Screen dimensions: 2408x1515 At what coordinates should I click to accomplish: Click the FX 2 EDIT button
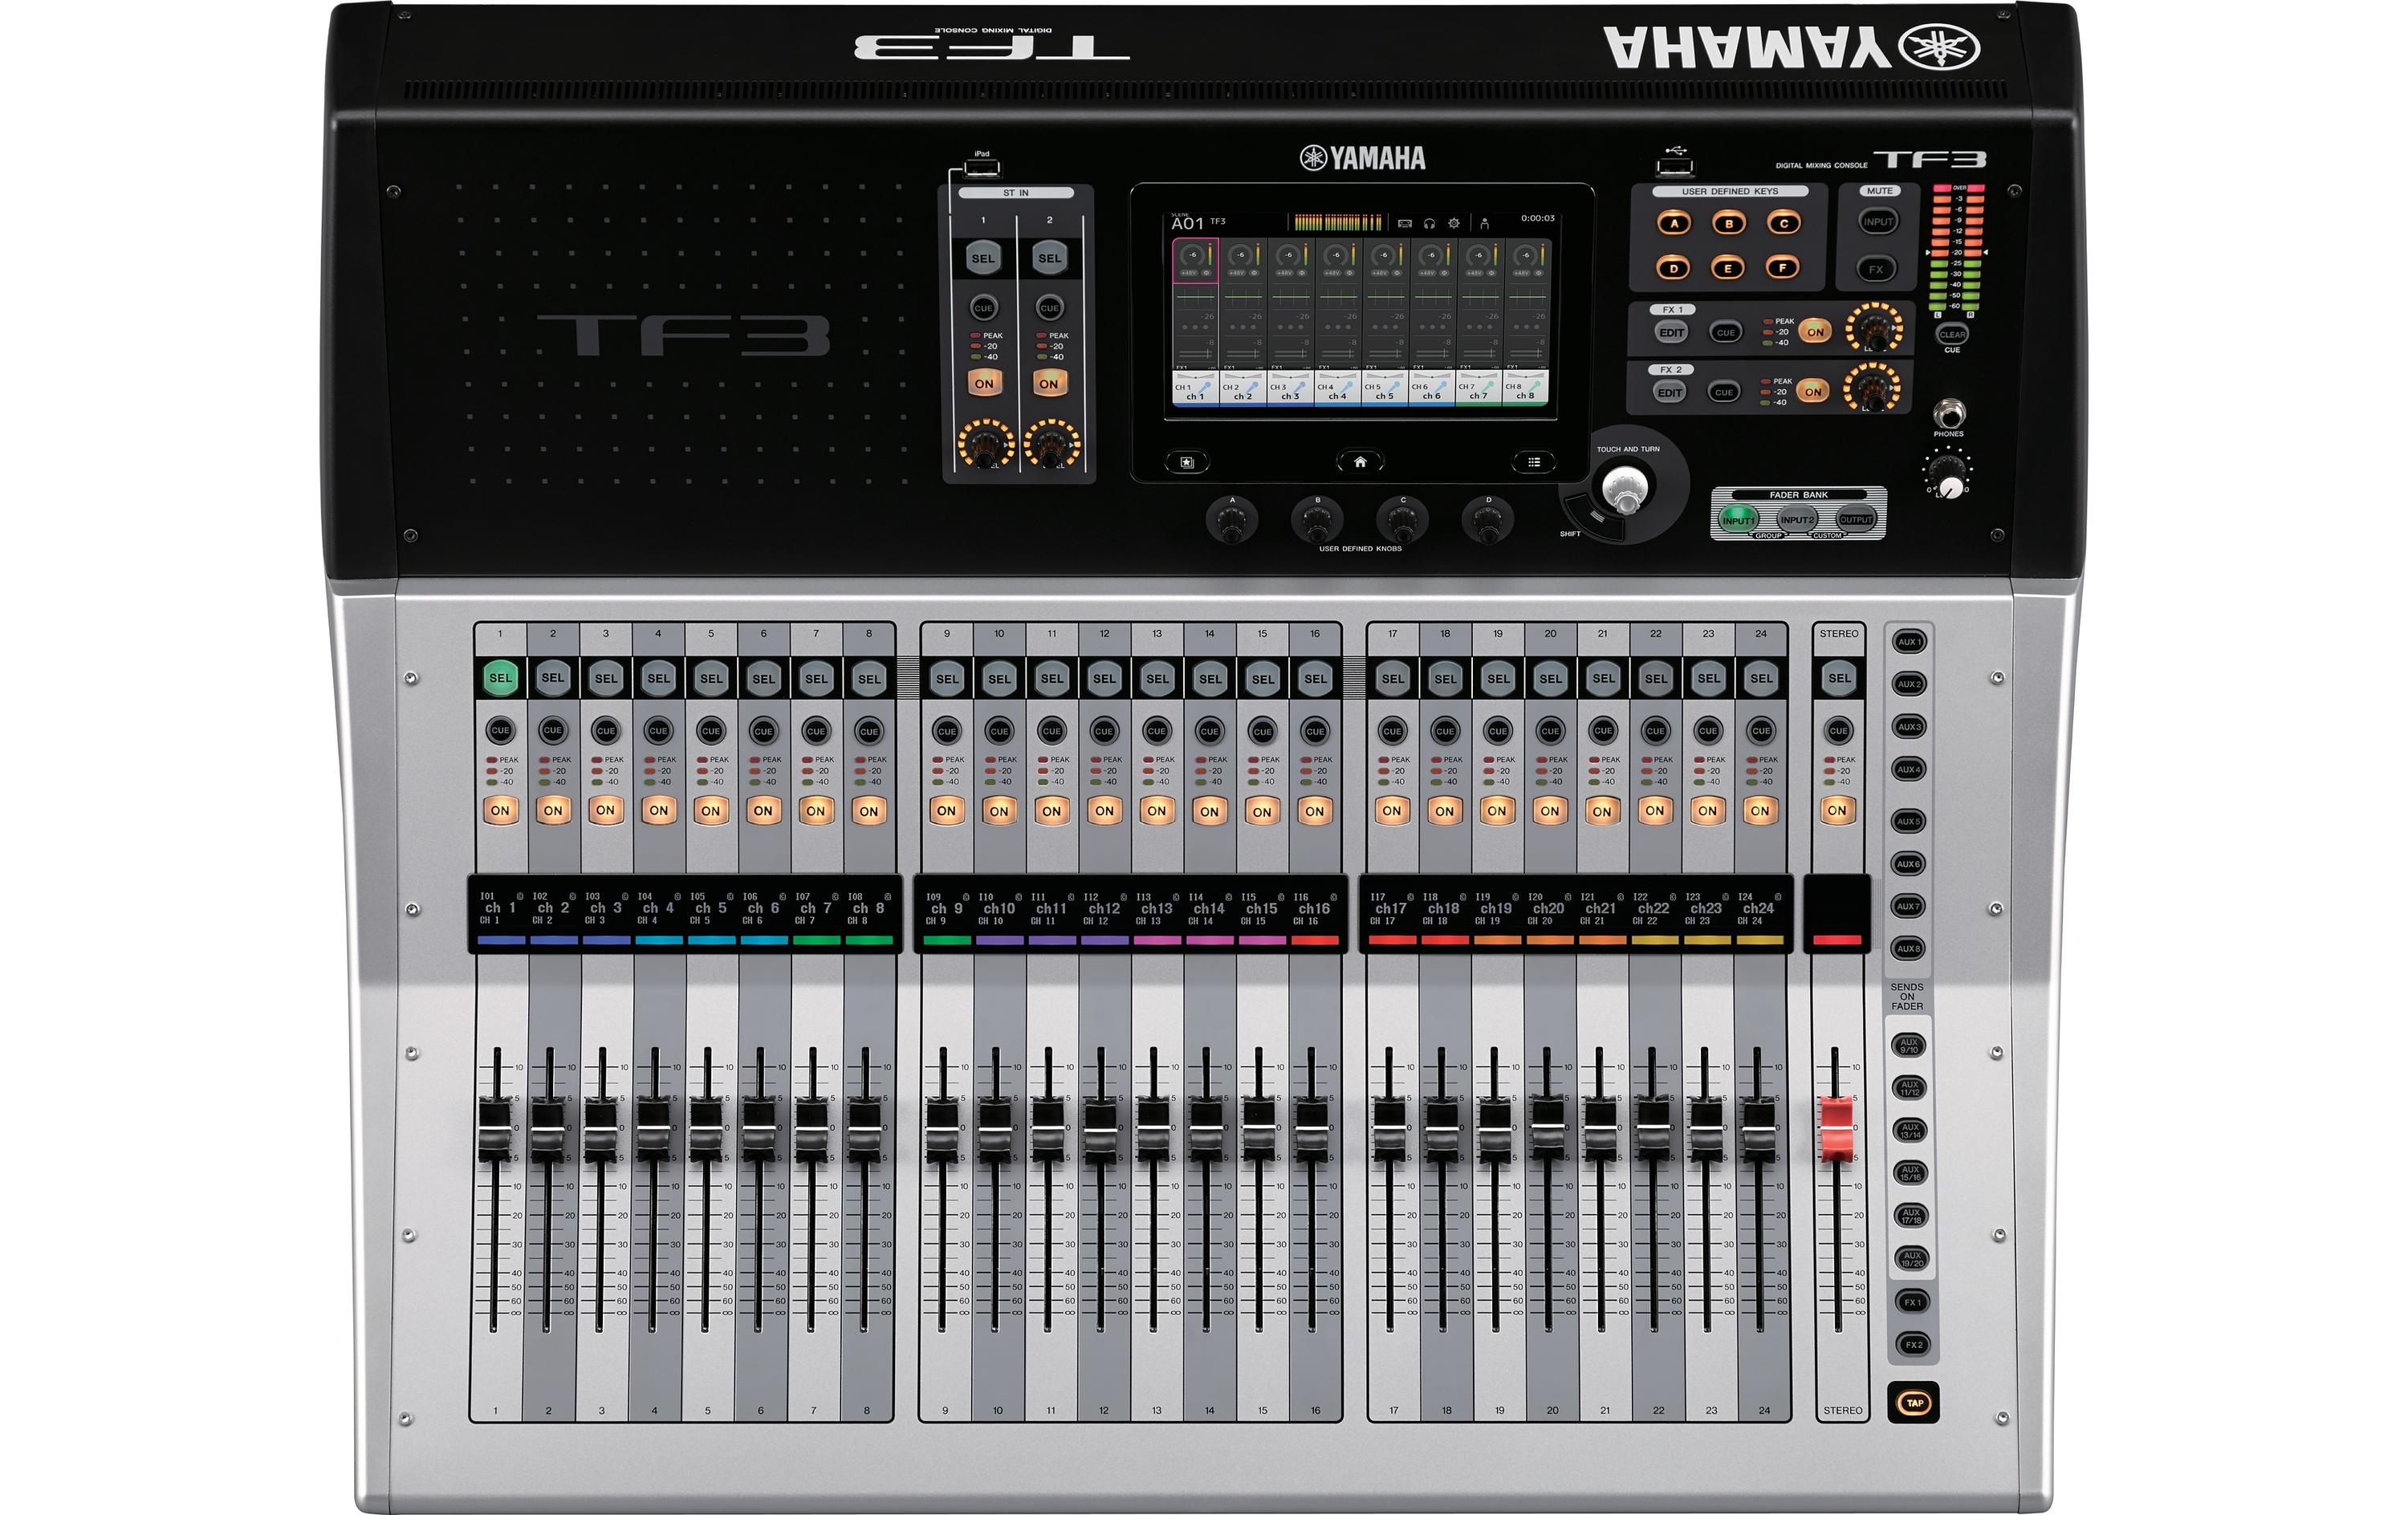[x=1670, y=392]
